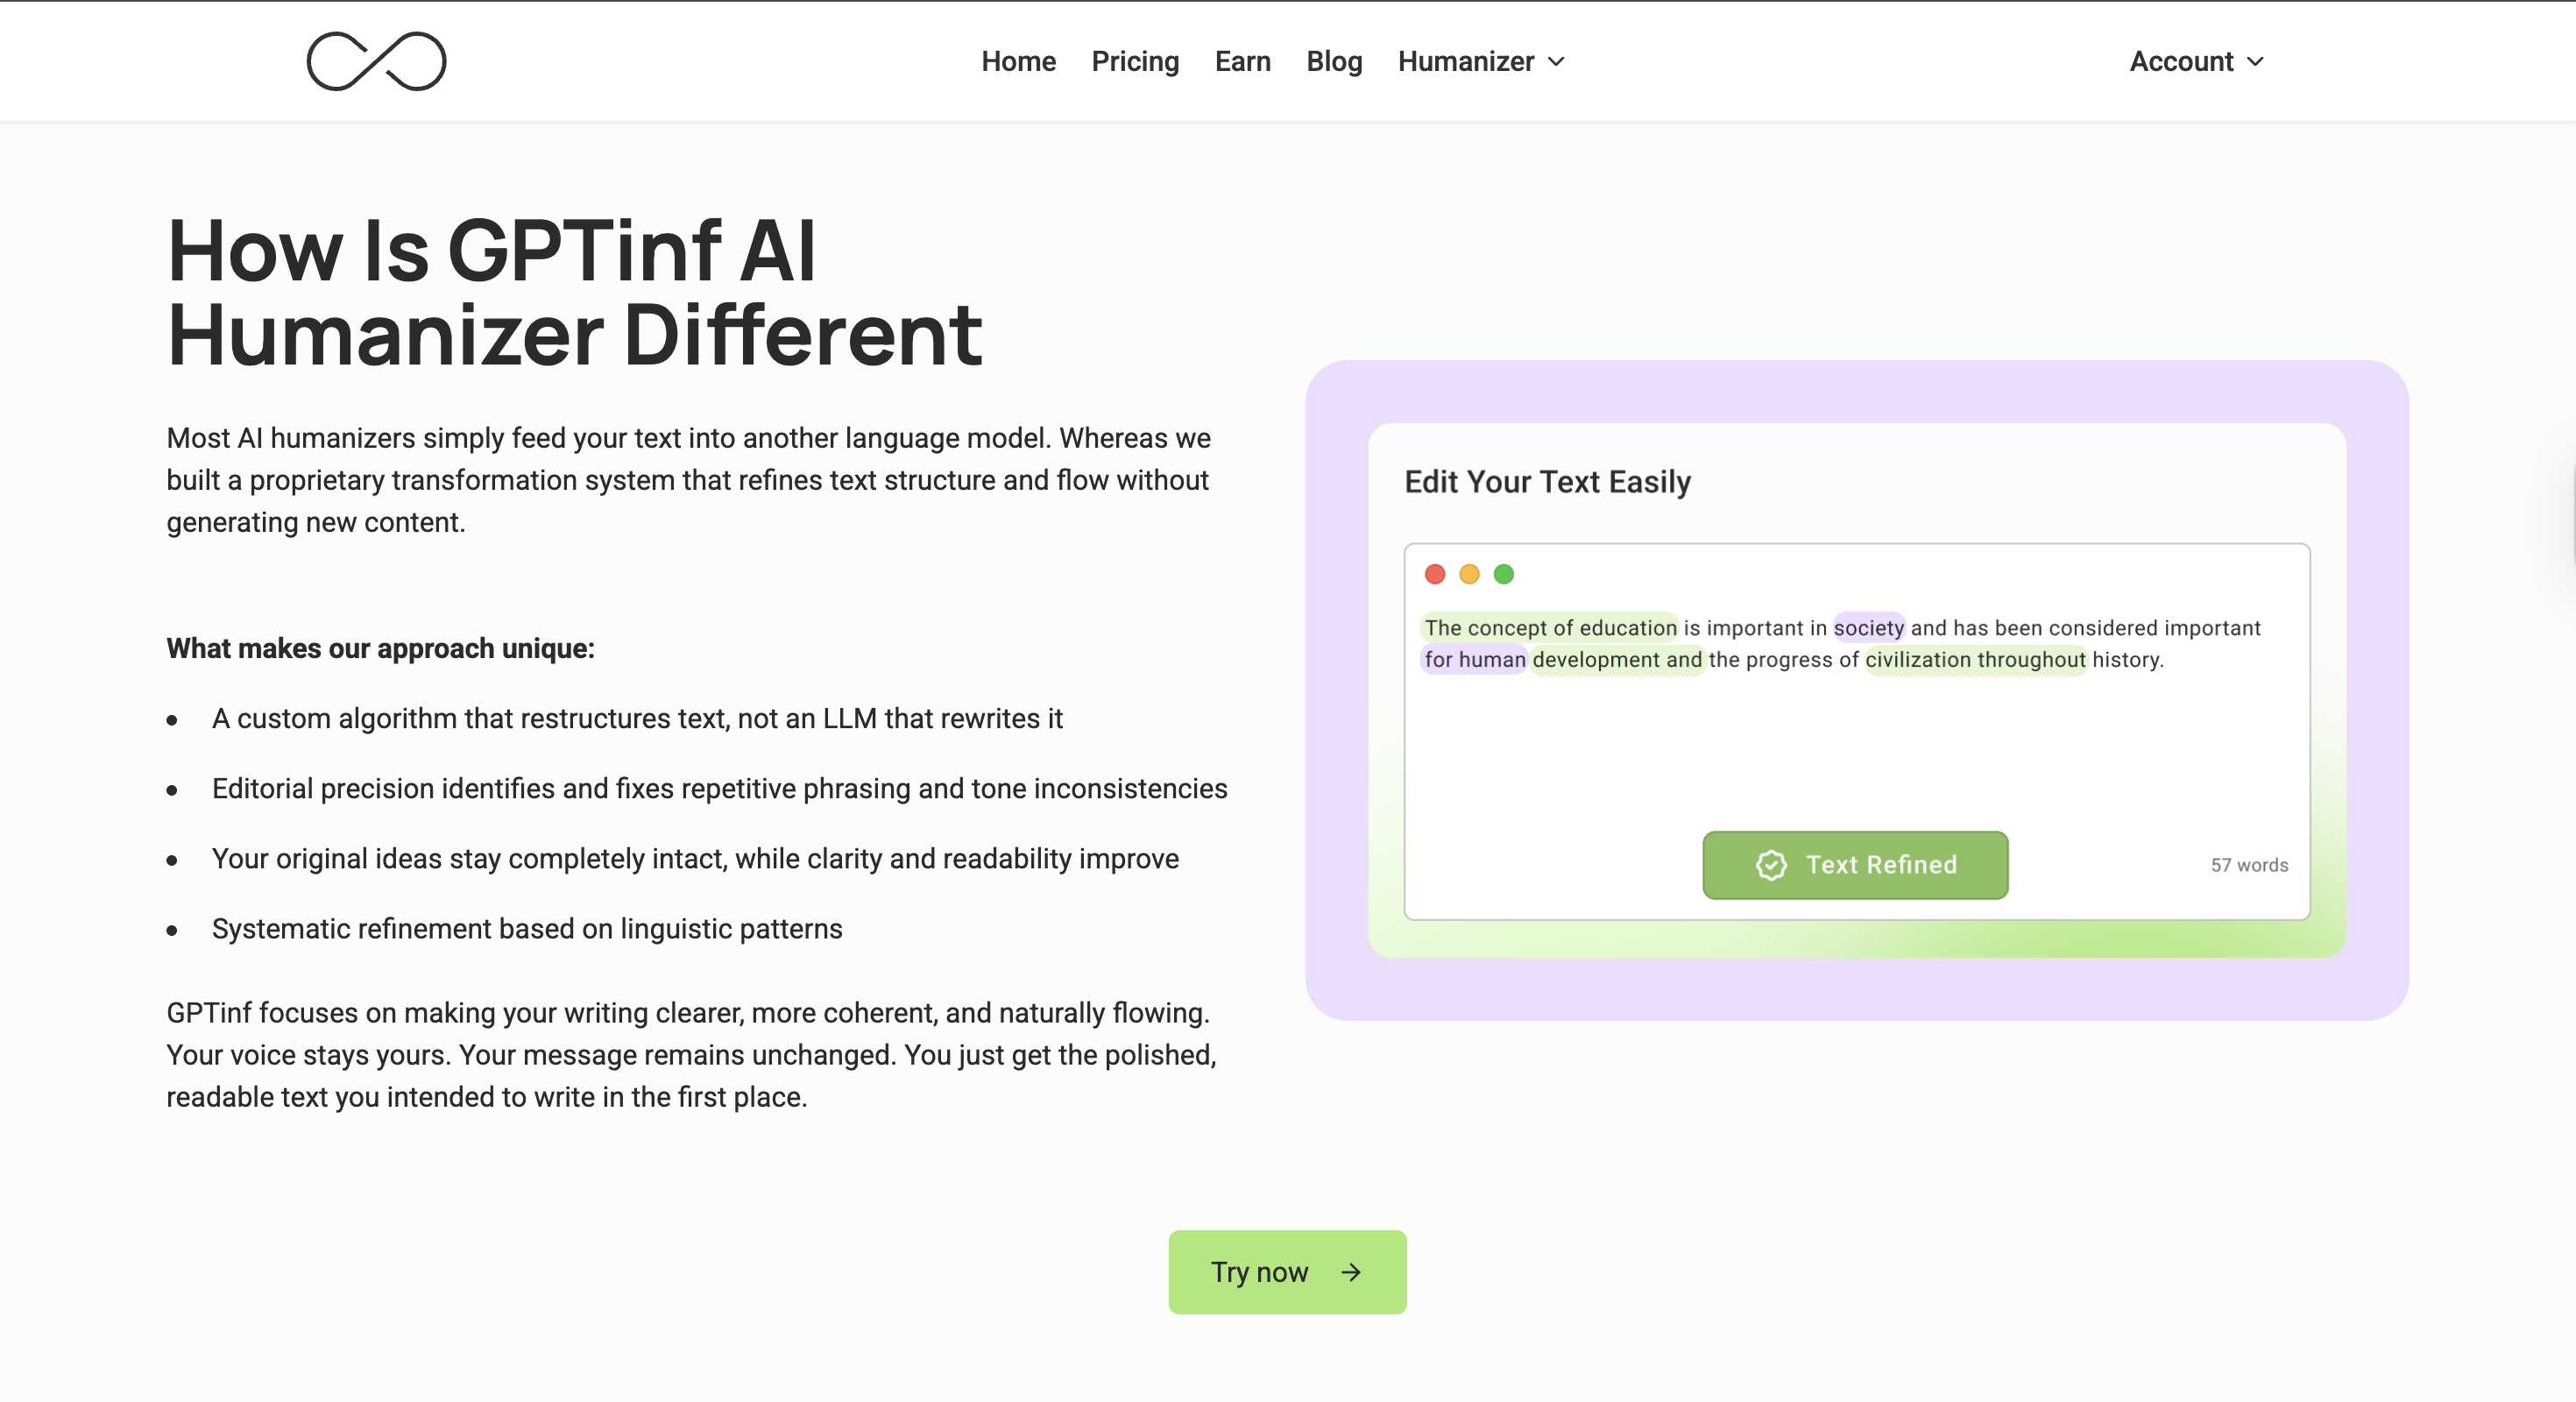This screenshot has width=2576, height=1402.
Task: Navigate to the Earn page
Action: pos(1242,62)
